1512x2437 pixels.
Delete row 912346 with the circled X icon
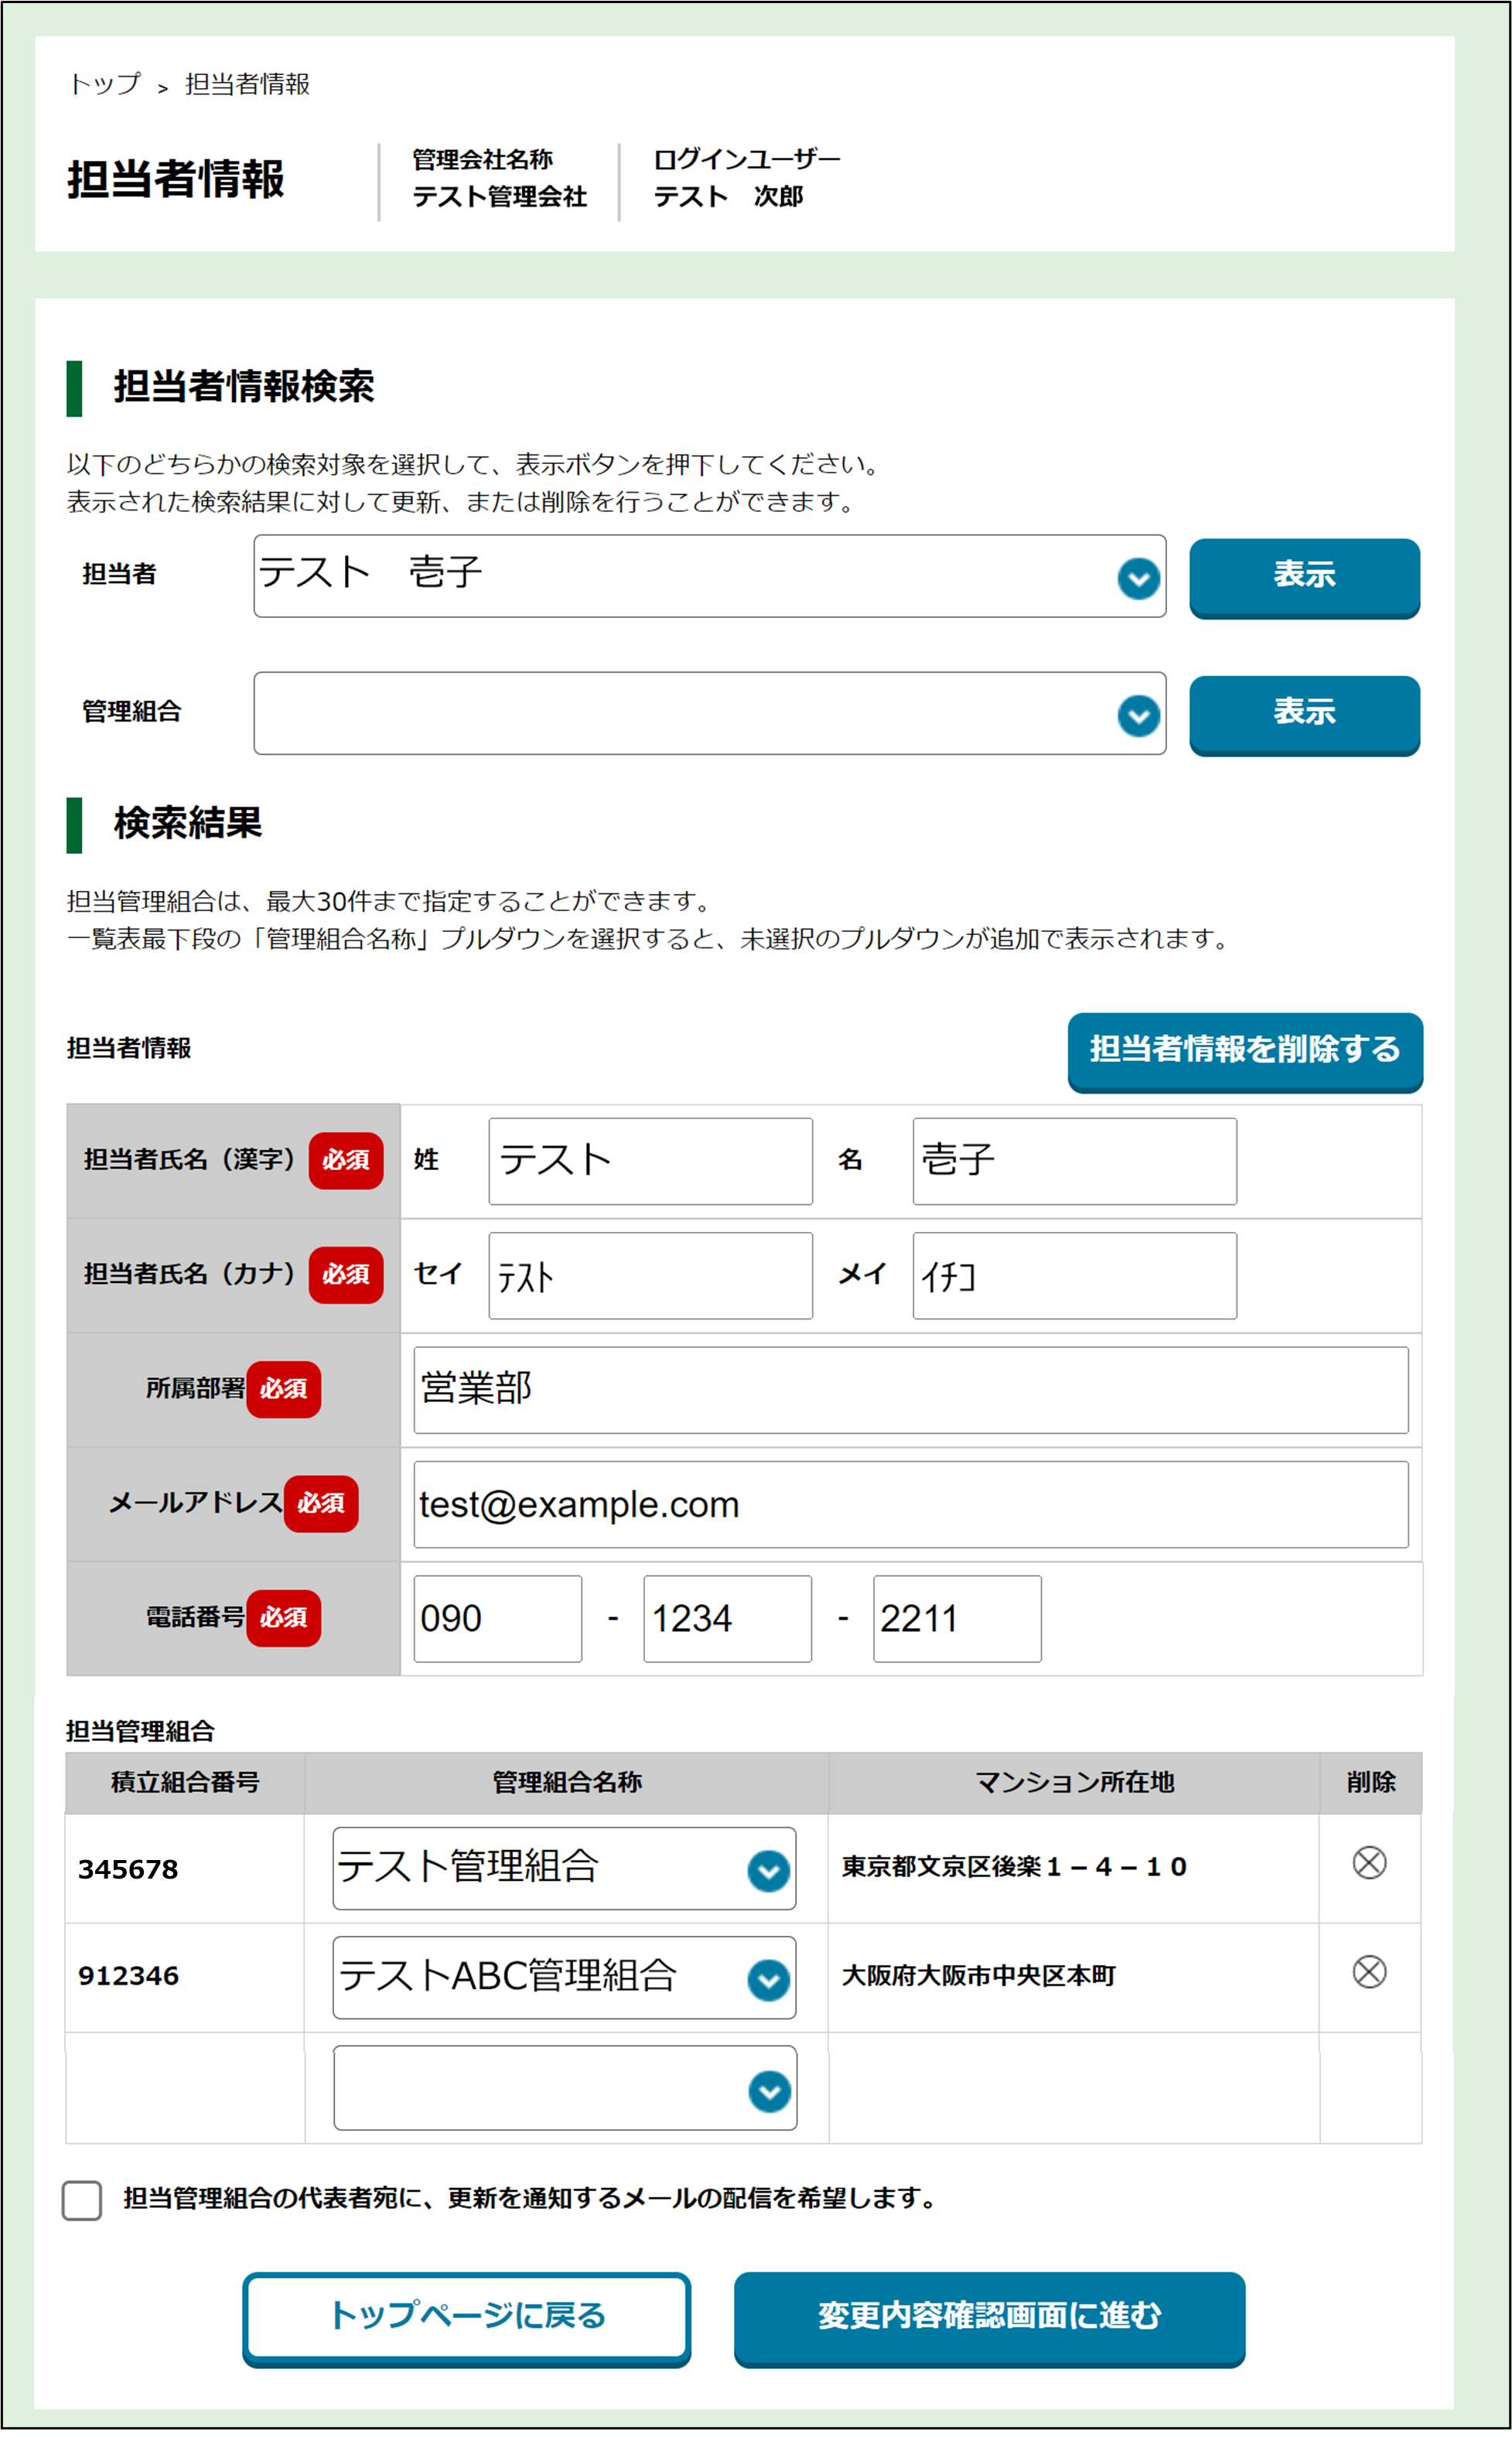coord(1369,1971)
